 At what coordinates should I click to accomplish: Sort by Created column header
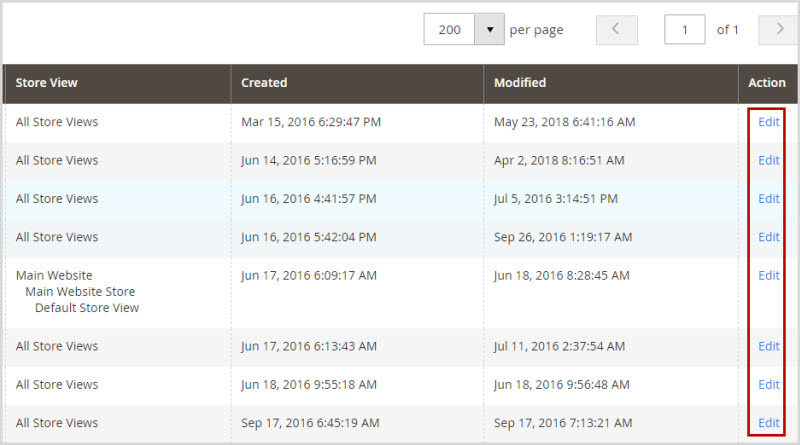[264, 83]
